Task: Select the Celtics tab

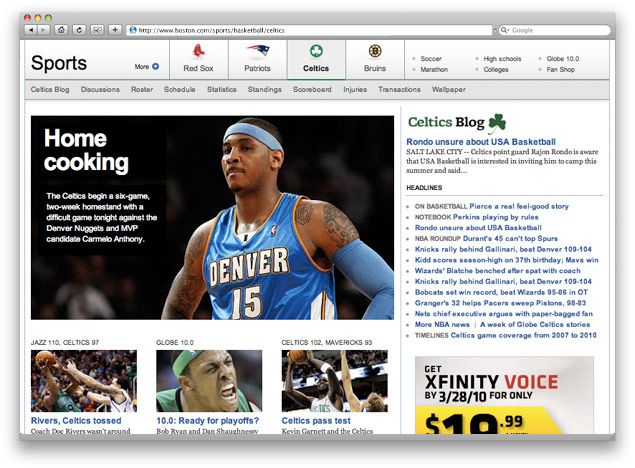Action: tap(316, 60)
